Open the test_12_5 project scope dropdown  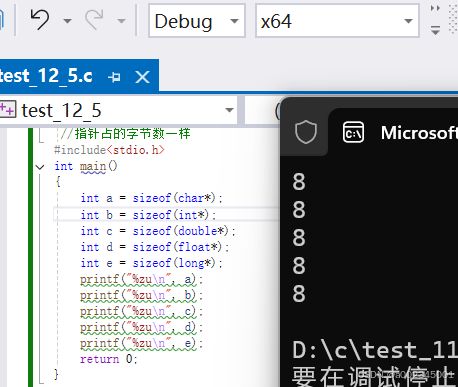click(x=118, y=110)
